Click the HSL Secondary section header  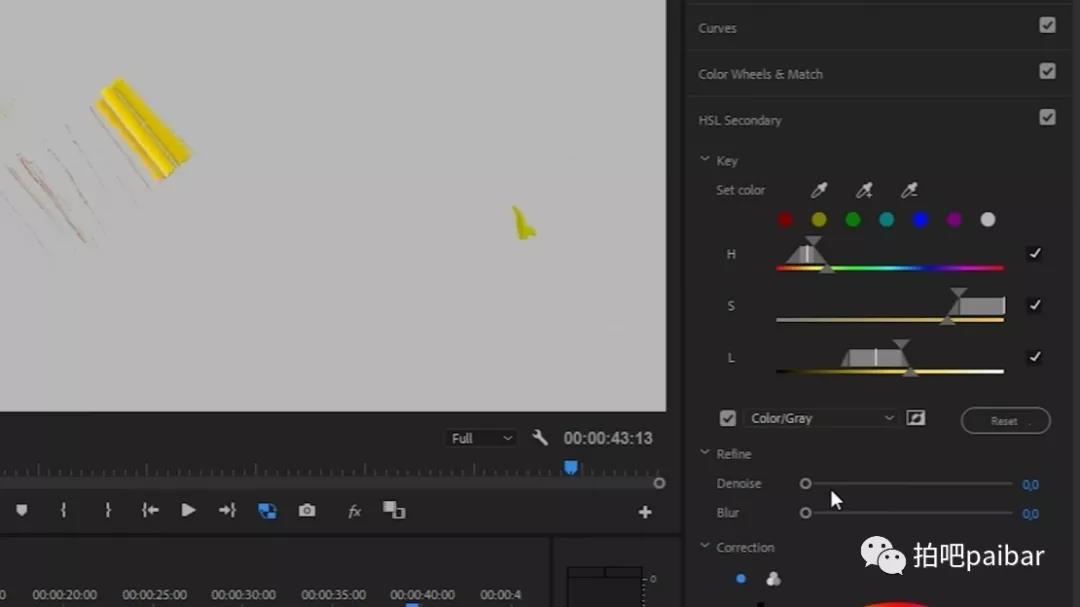[740, 120]
